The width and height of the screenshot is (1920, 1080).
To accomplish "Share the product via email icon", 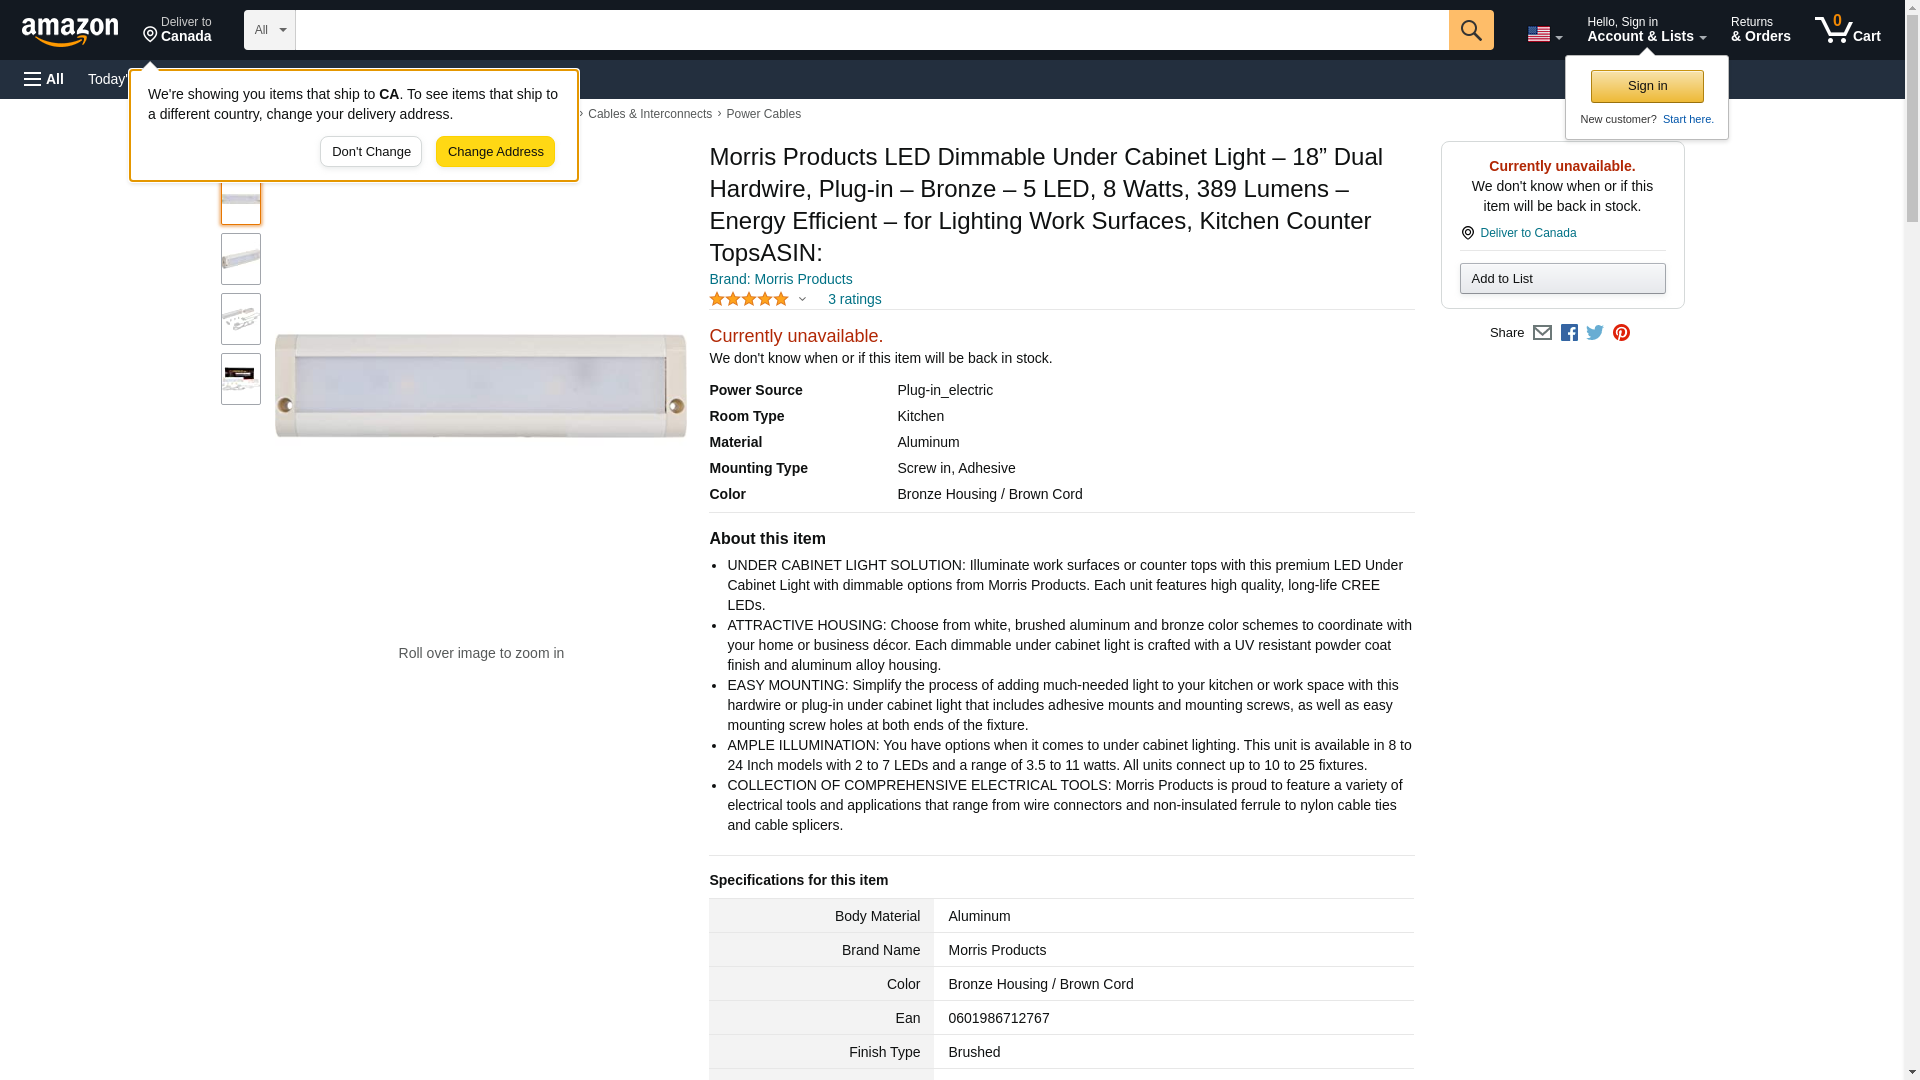I will 1542,333.
